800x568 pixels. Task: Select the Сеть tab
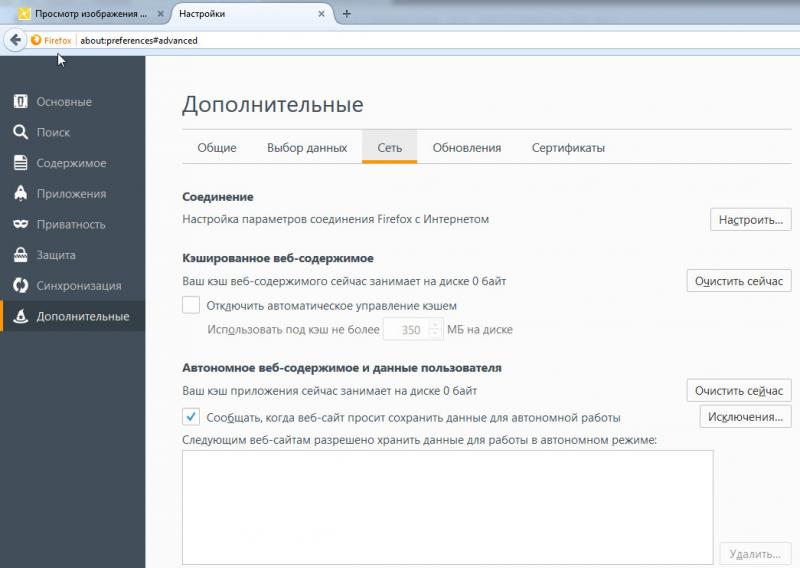pos(390,147)
